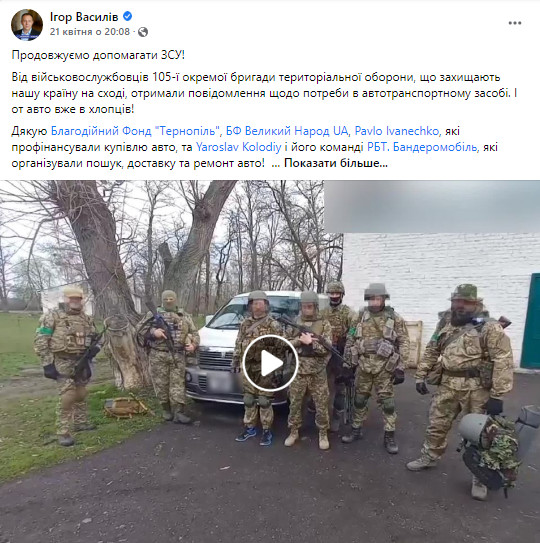540x543 pixels.
Task: Open the Ігор Василів profile name link
Action: click(84, 16)
